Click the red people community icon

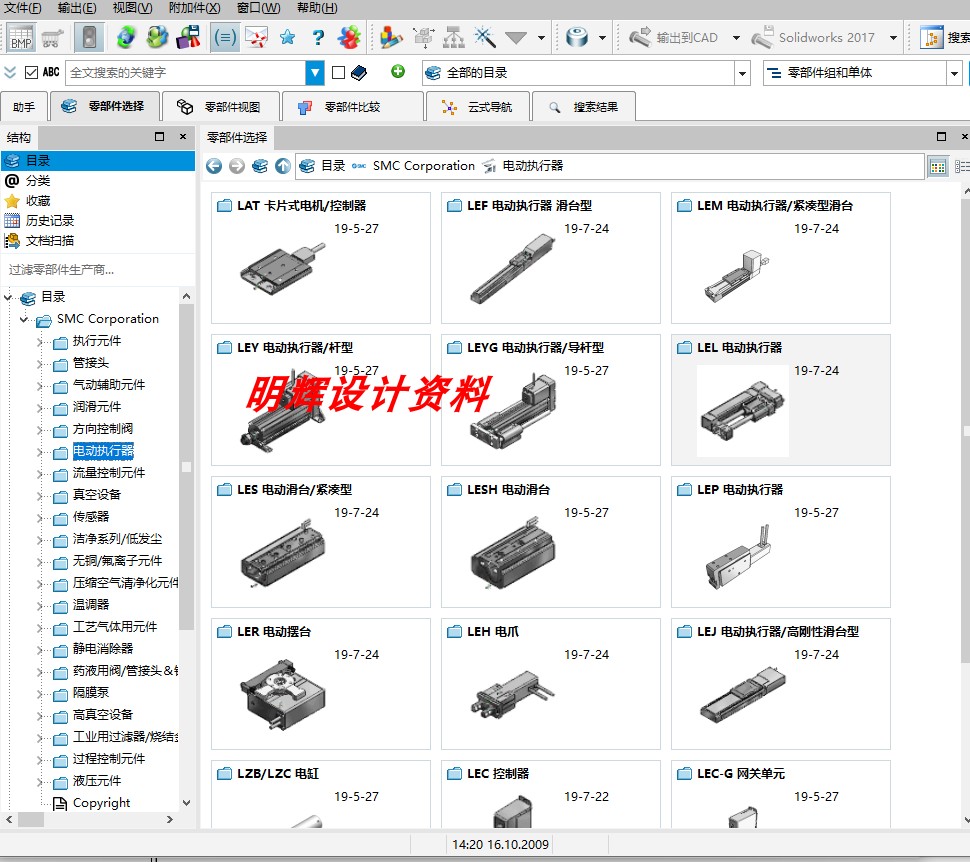click(350, 38)
